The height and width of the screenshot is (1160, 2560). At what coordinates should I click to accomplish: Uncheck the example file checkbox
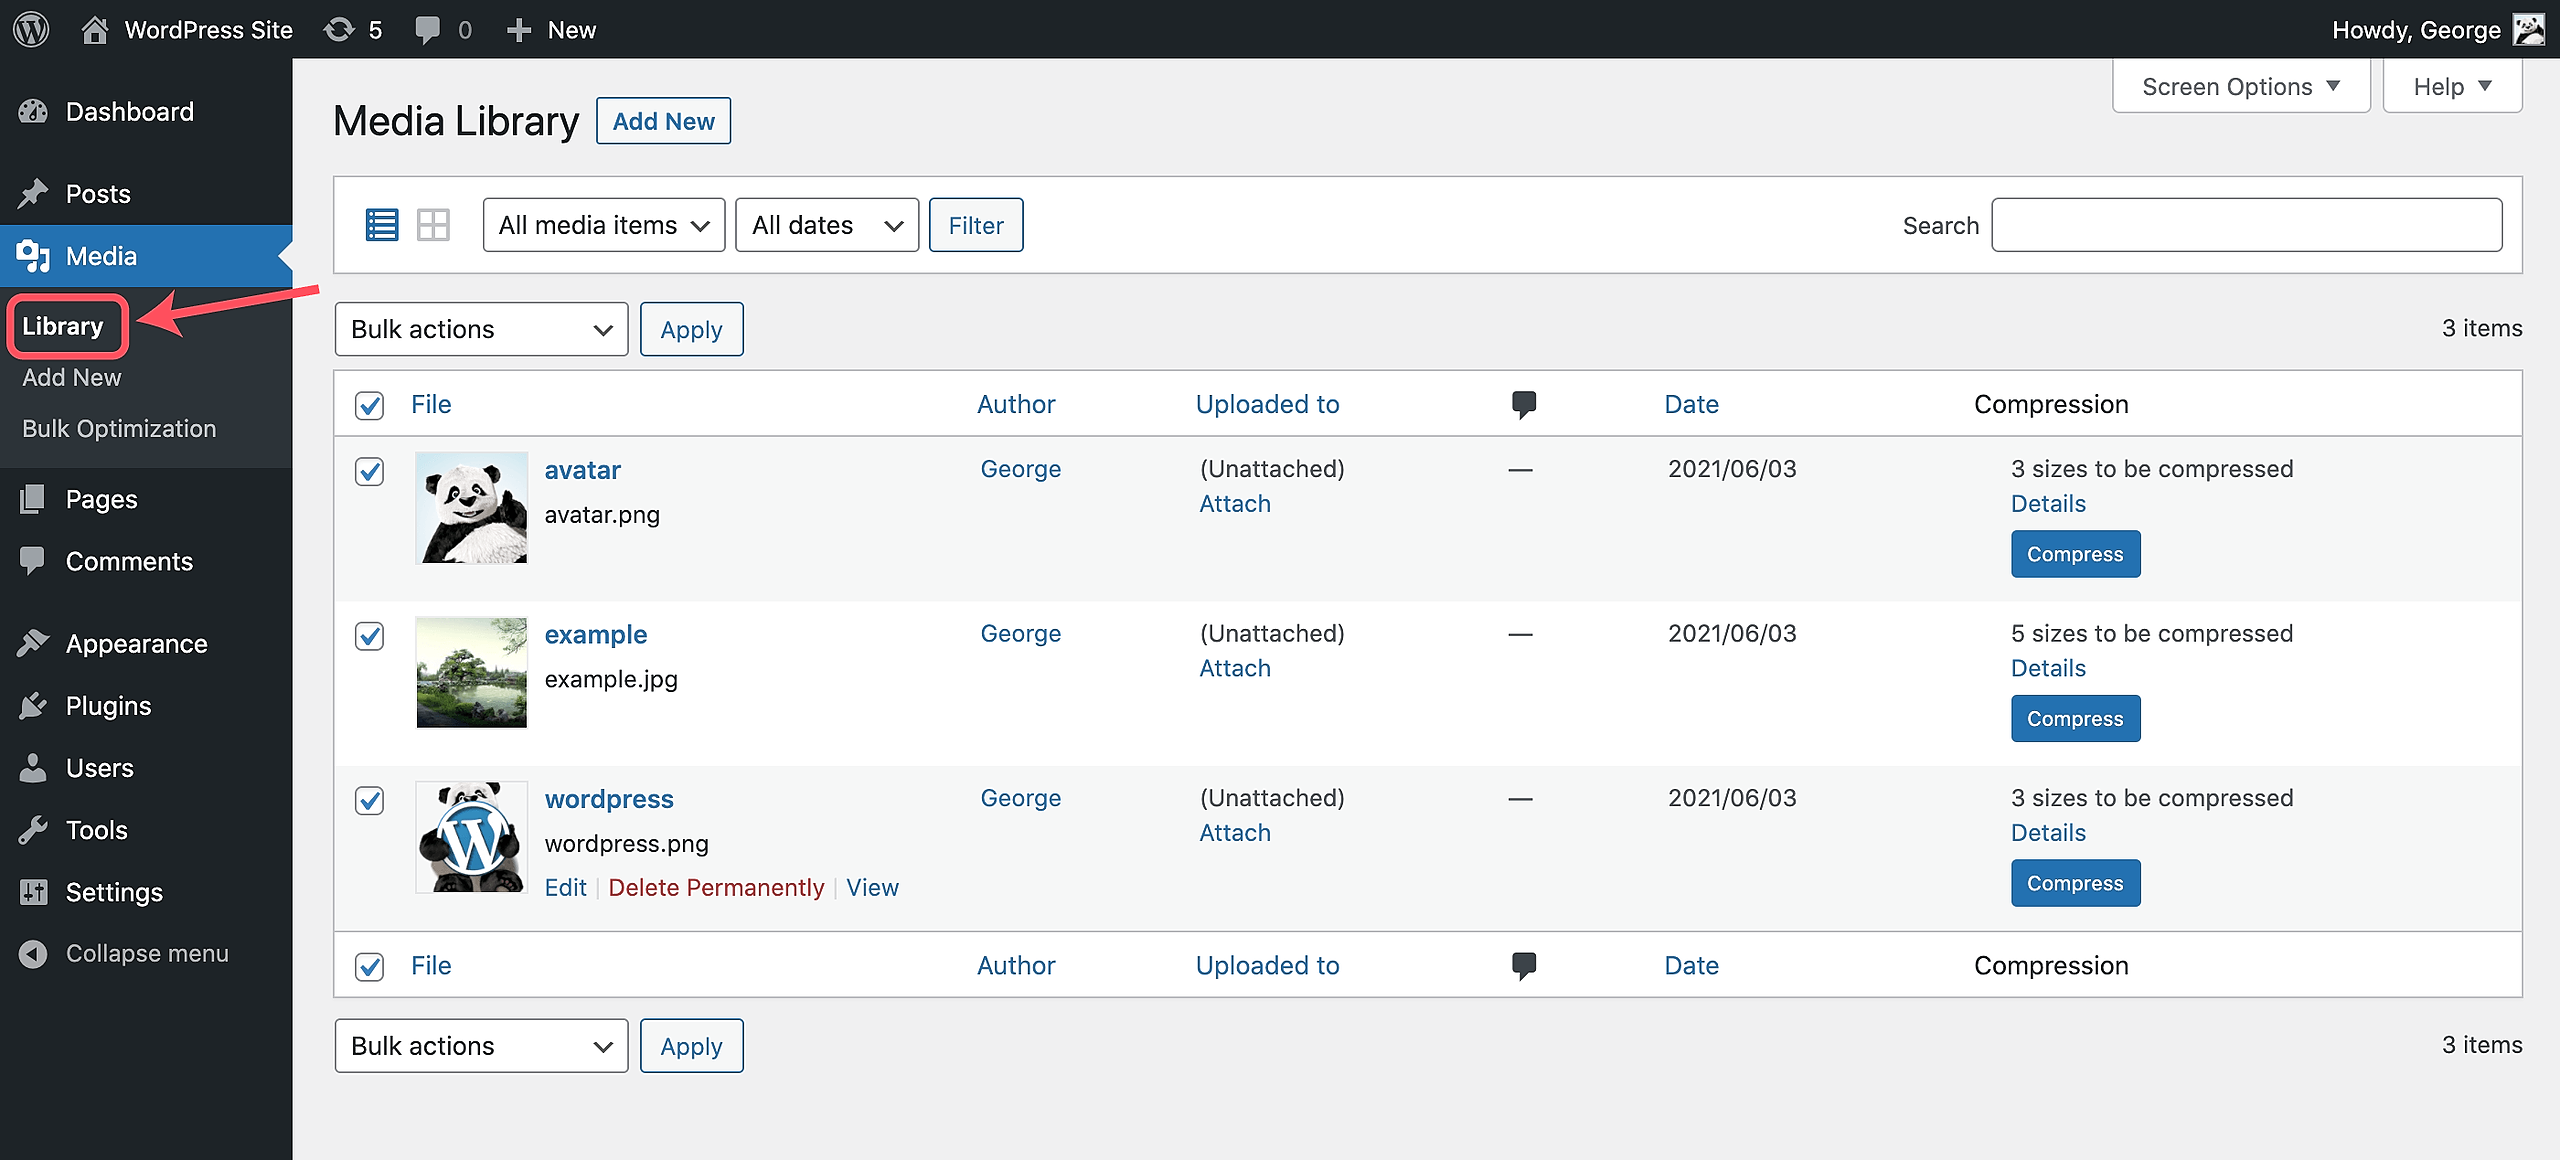370,636
